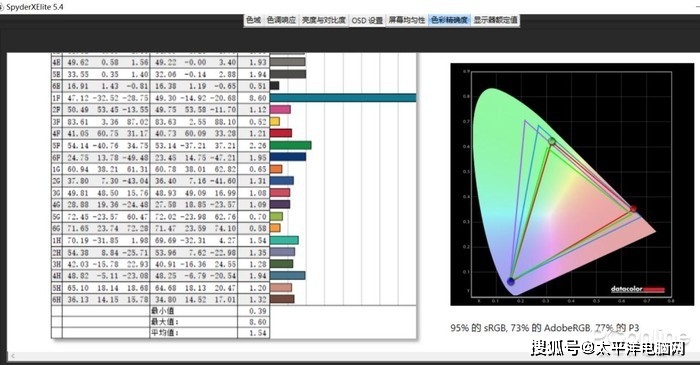Open the 显示器额定值 tab
Screen dimensions: 700x365
pyautogui.click(x=496, y=20)
